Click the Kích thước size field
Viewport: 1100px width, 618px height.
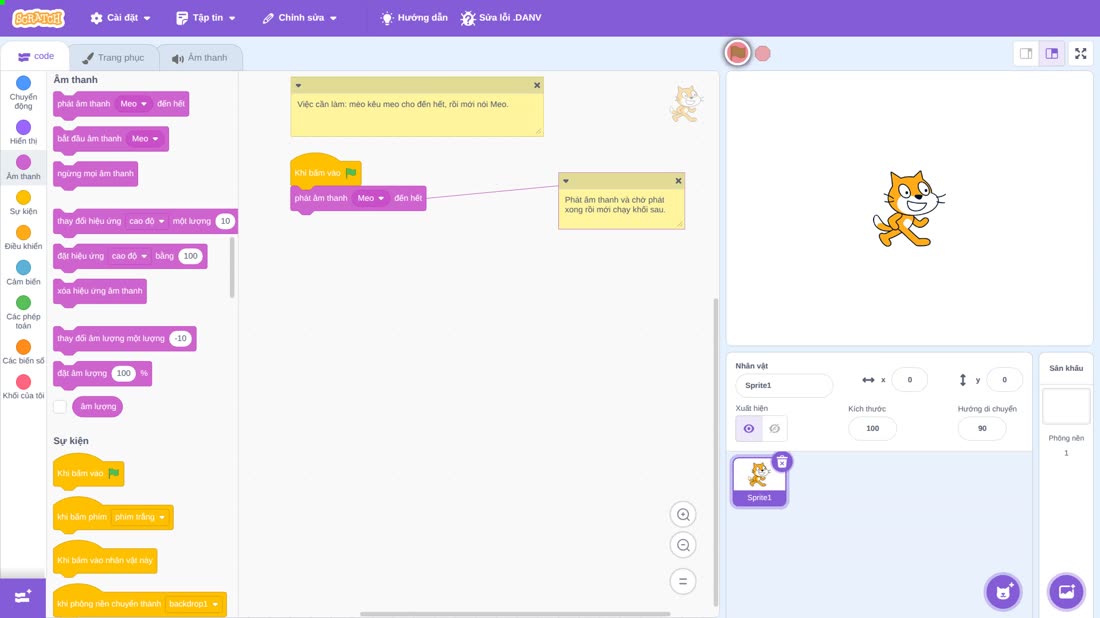(x=872, y=429)
